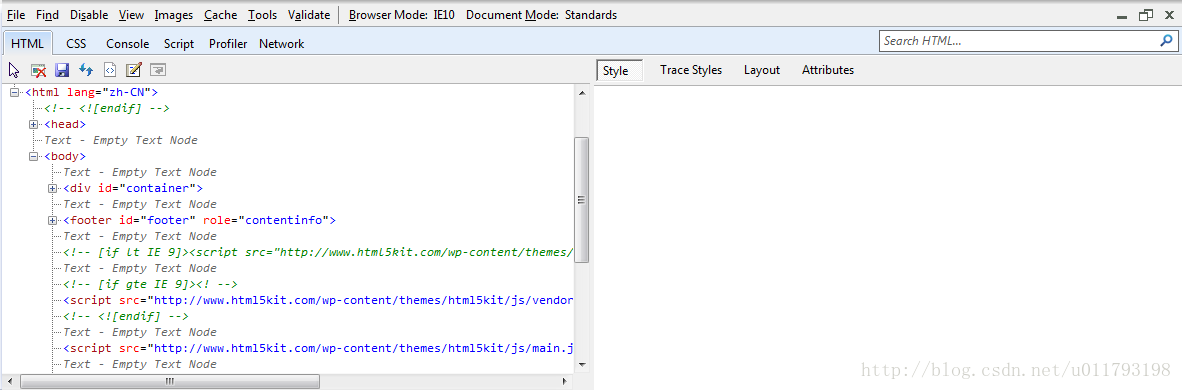Click the horizontal scrollbar thumb
The height and width of the screenshot is (390, 1182).
point(169,382)
